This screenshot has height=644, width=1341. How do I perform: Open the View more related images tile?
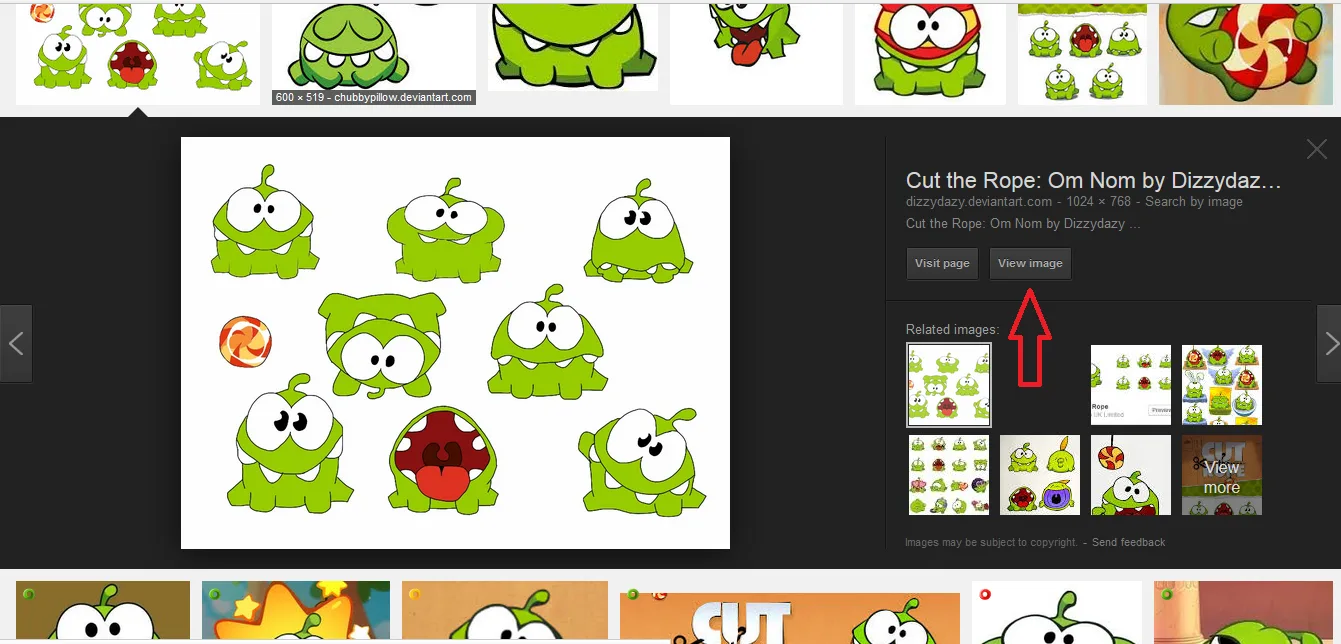coord(1222,475)
